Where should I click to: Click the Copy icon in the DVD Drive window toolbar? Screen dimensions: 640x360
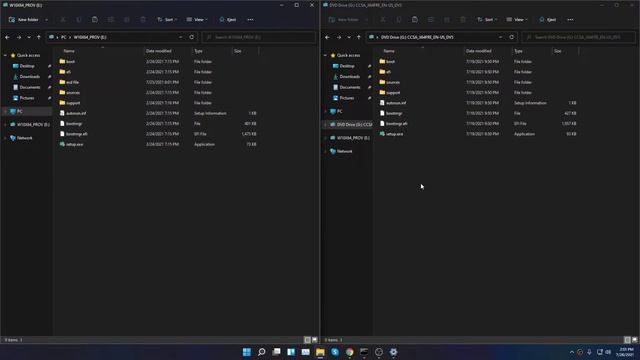point(399,20)
